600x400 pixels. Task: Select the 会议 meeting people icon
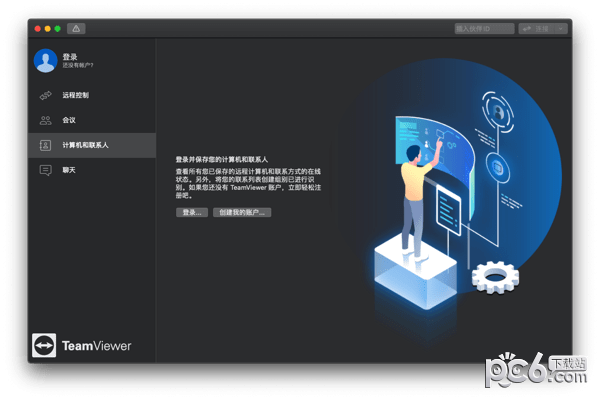click(x=46, y=121)
